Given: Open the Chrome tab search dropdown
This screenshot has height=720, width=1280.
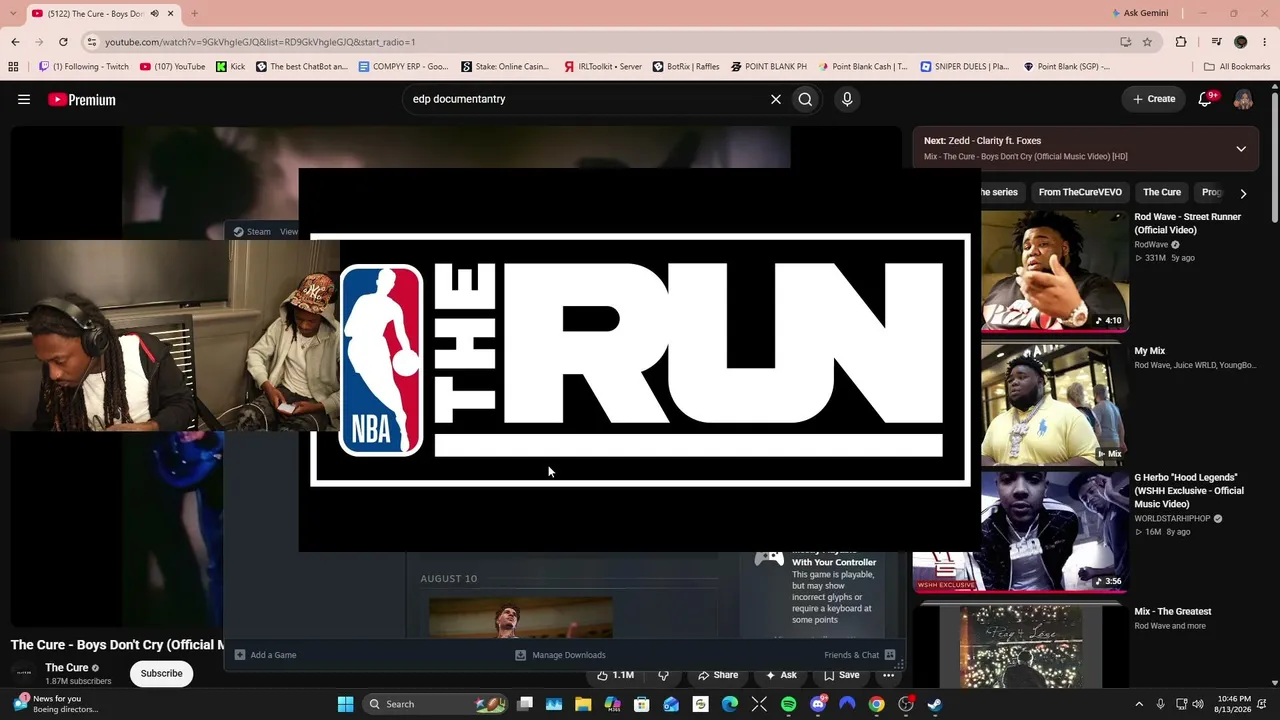Looking at the screenshot, I should tap(15, 13).
